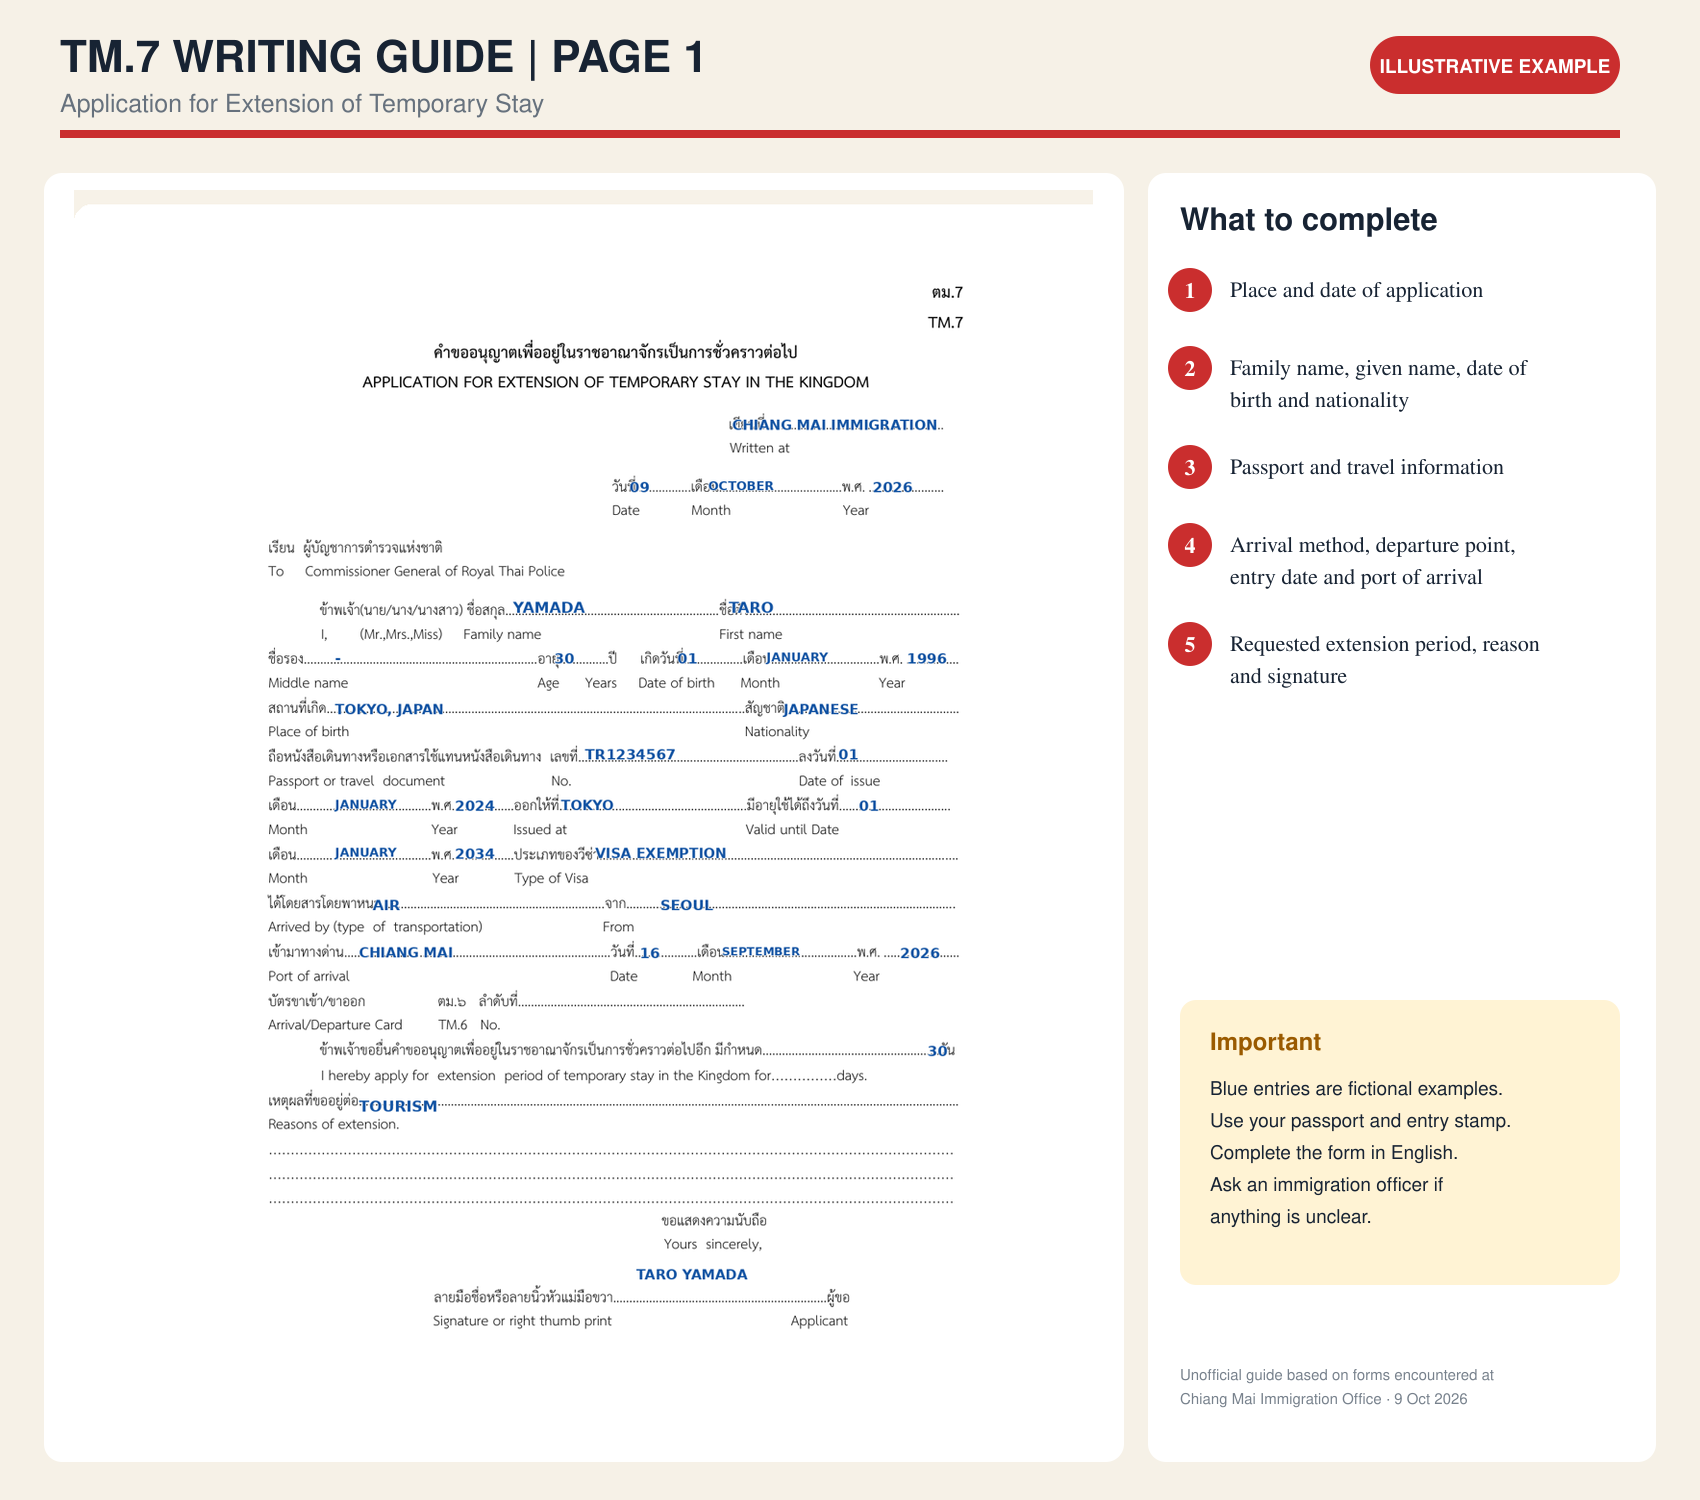Select "Place and date of application" step
1700x1500 pixels.
tap(1356, 290)
